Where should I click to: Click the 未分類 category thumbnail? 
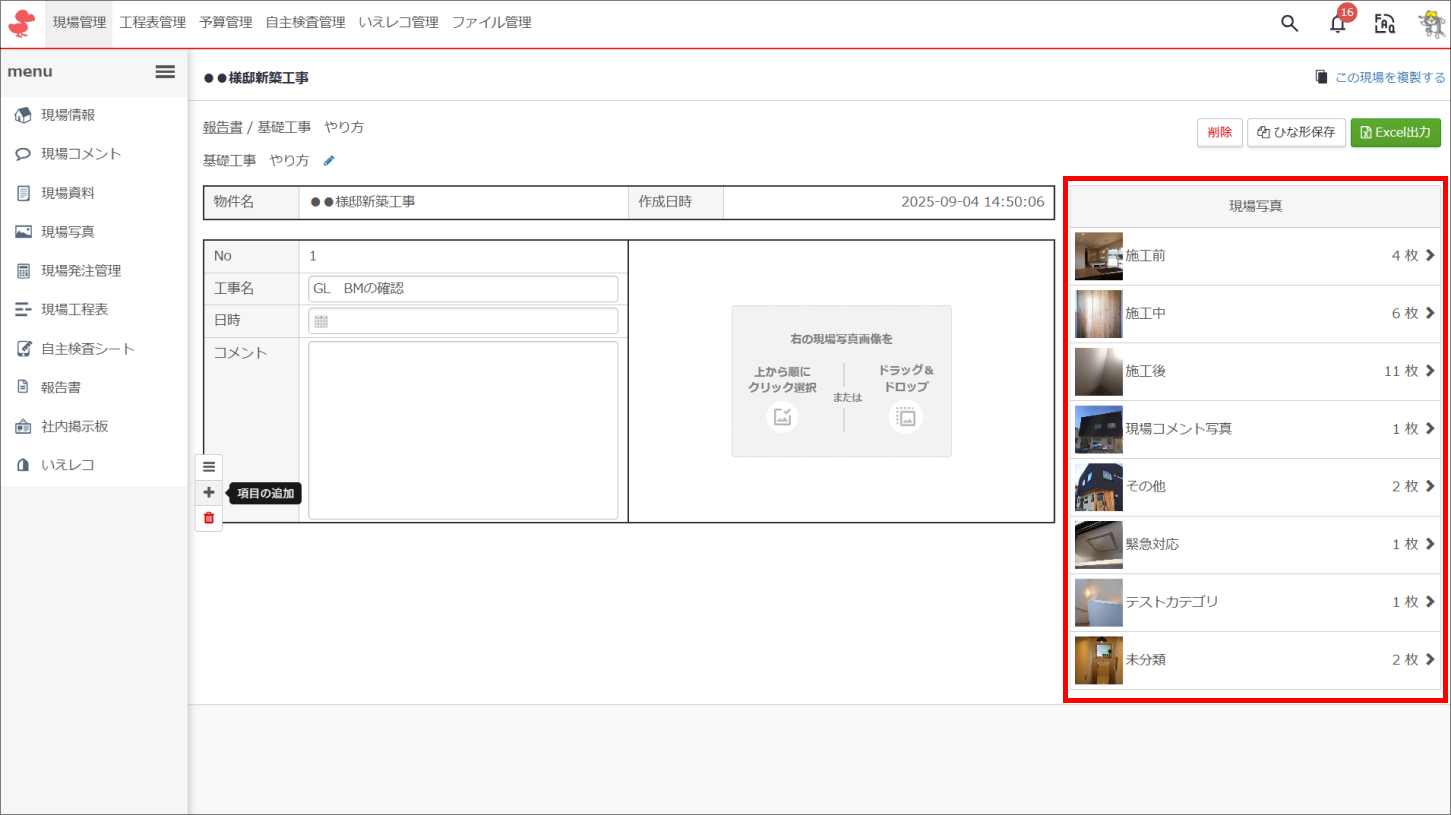[1098, 660]
